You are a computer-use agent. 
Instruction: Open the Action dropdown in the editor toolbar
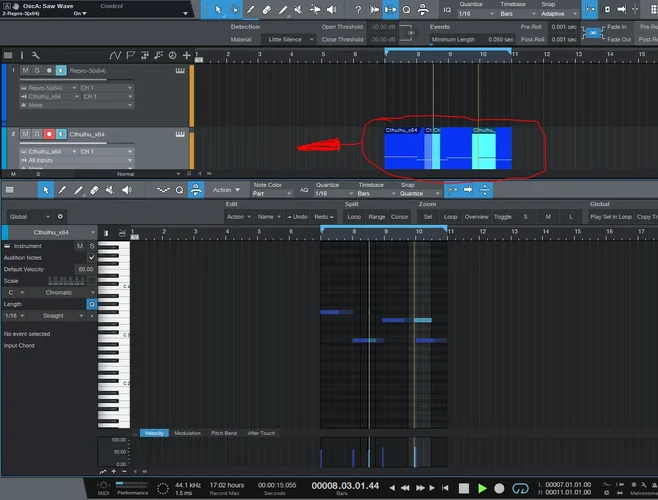(x=224, y=189)
